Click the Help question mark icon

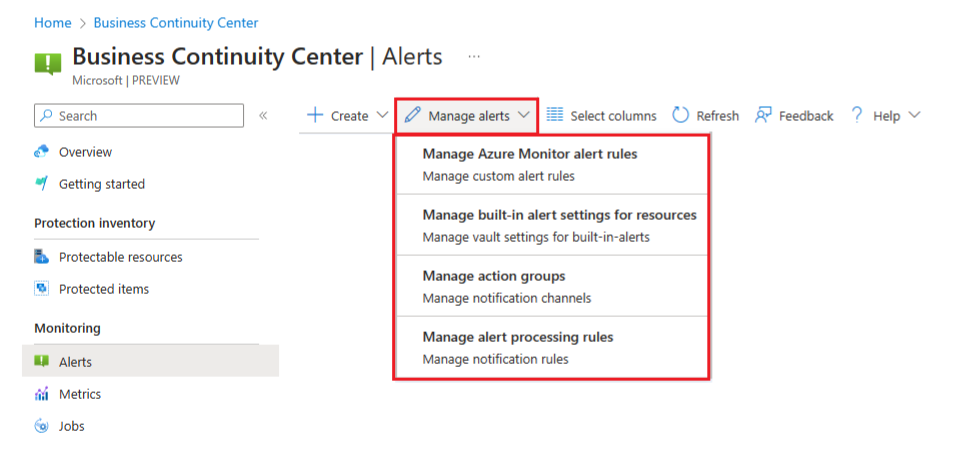[x=857, y=116]
